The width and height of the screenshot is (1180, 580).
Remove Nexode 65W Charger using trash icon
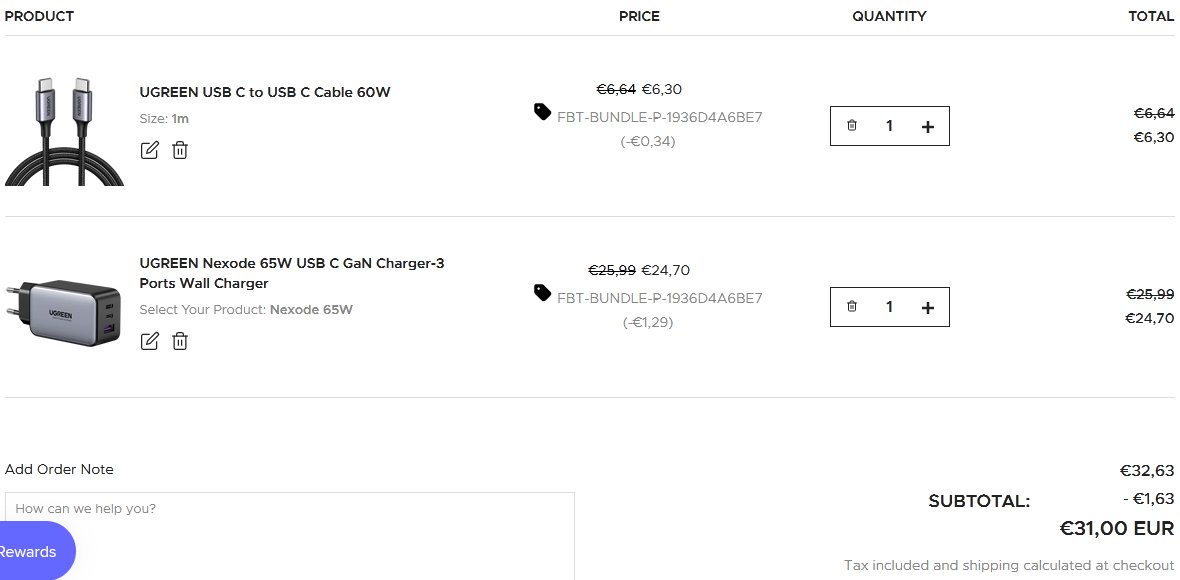180,341
